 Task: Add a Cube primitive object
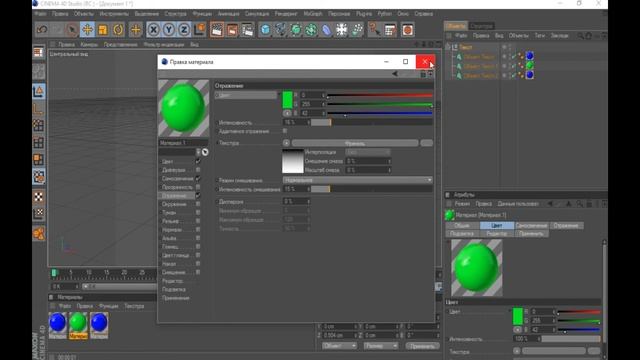[x=265, y=29]
